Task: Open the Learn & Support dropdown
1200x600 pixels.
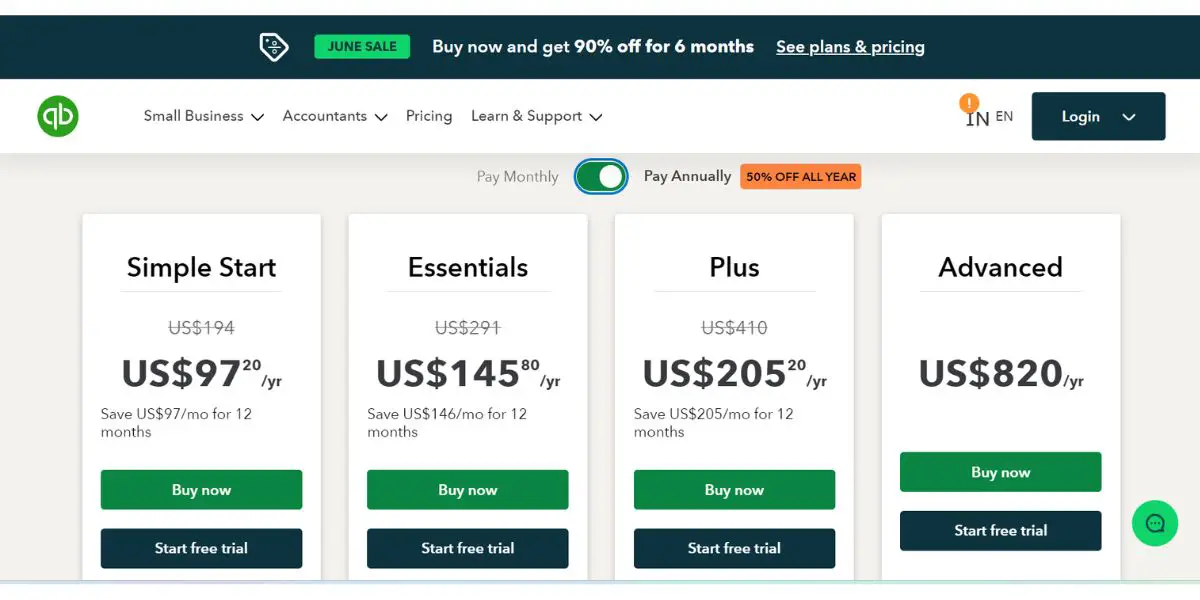Action: pyautogui.click(x=536, y=116)
